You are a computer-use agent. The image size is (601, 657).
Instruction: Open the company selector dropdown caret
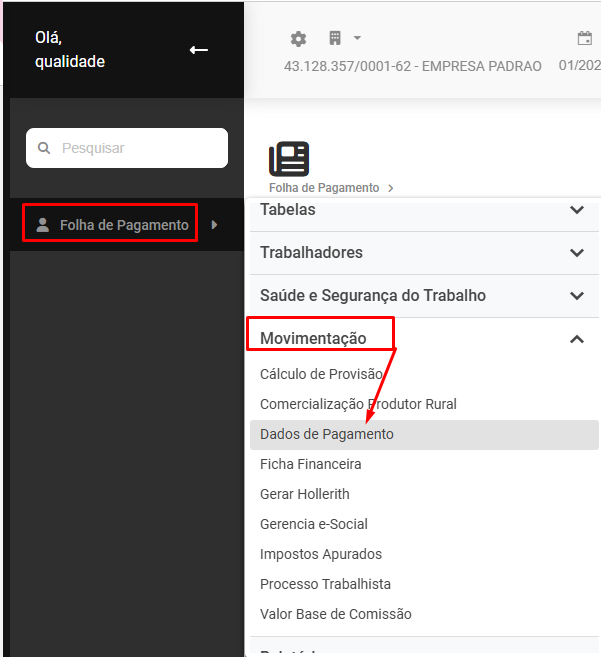357,38
